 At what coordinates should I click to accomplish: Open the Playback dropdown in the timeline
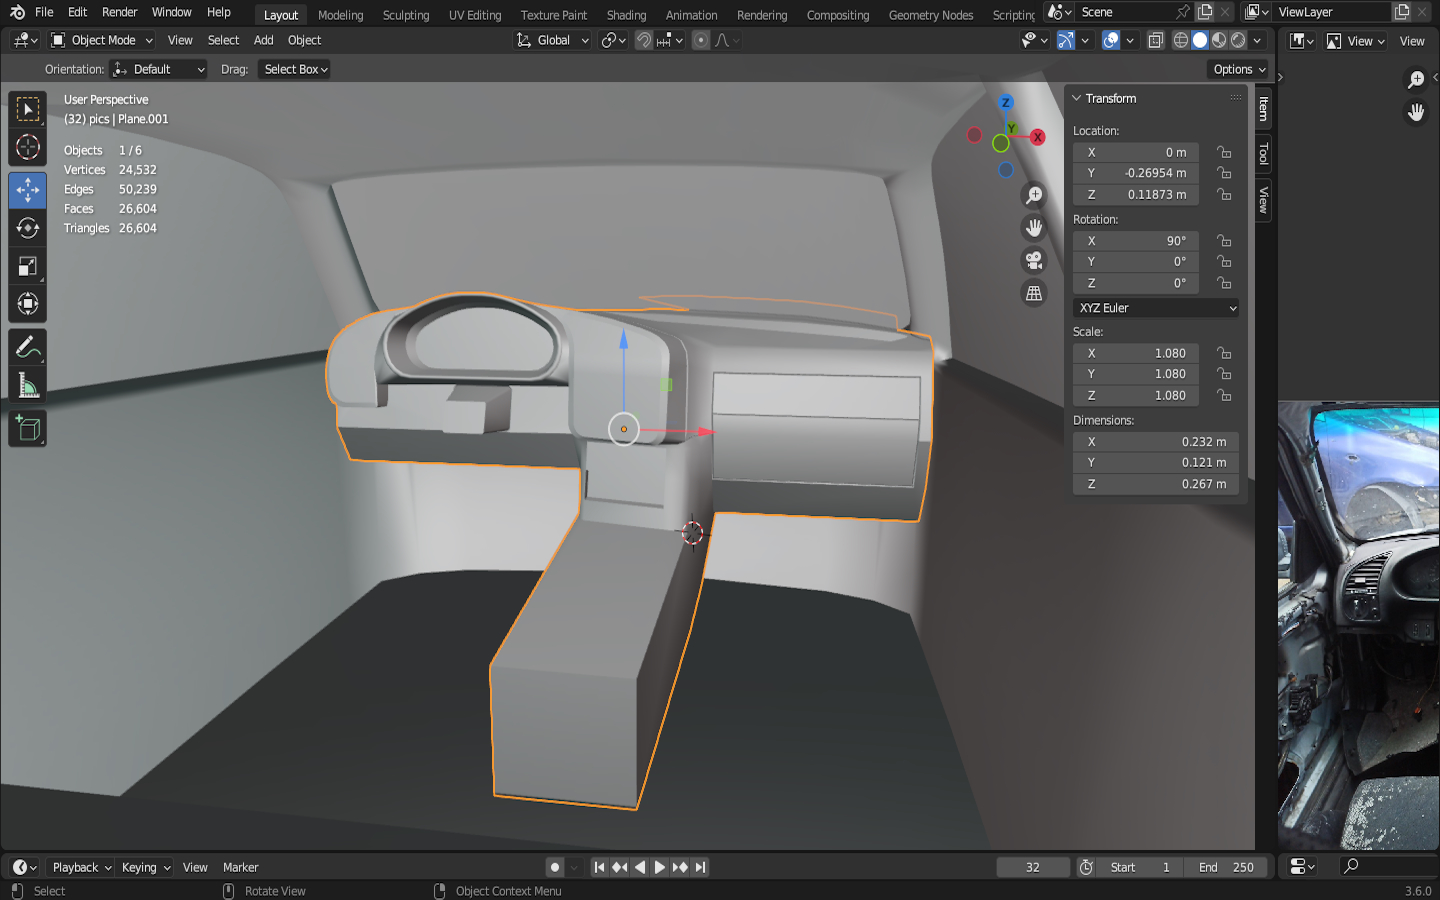(81, 867)
